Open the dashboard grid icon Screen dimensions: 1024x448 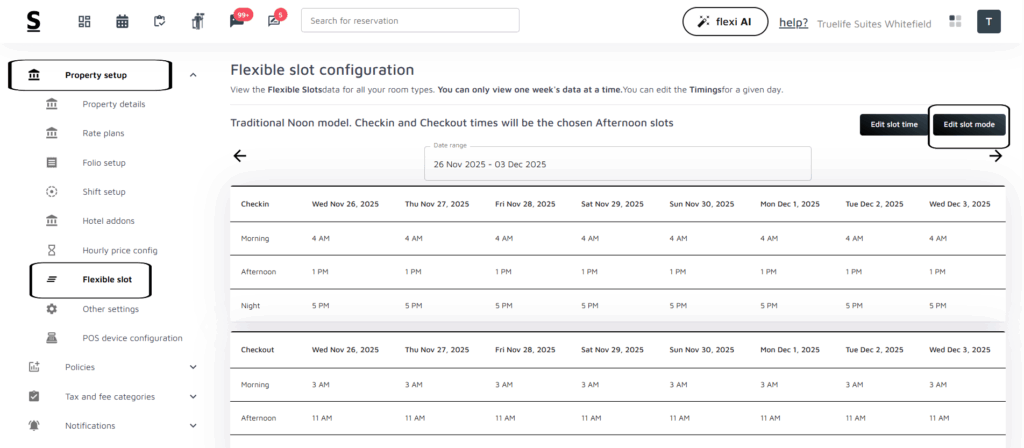84,21
